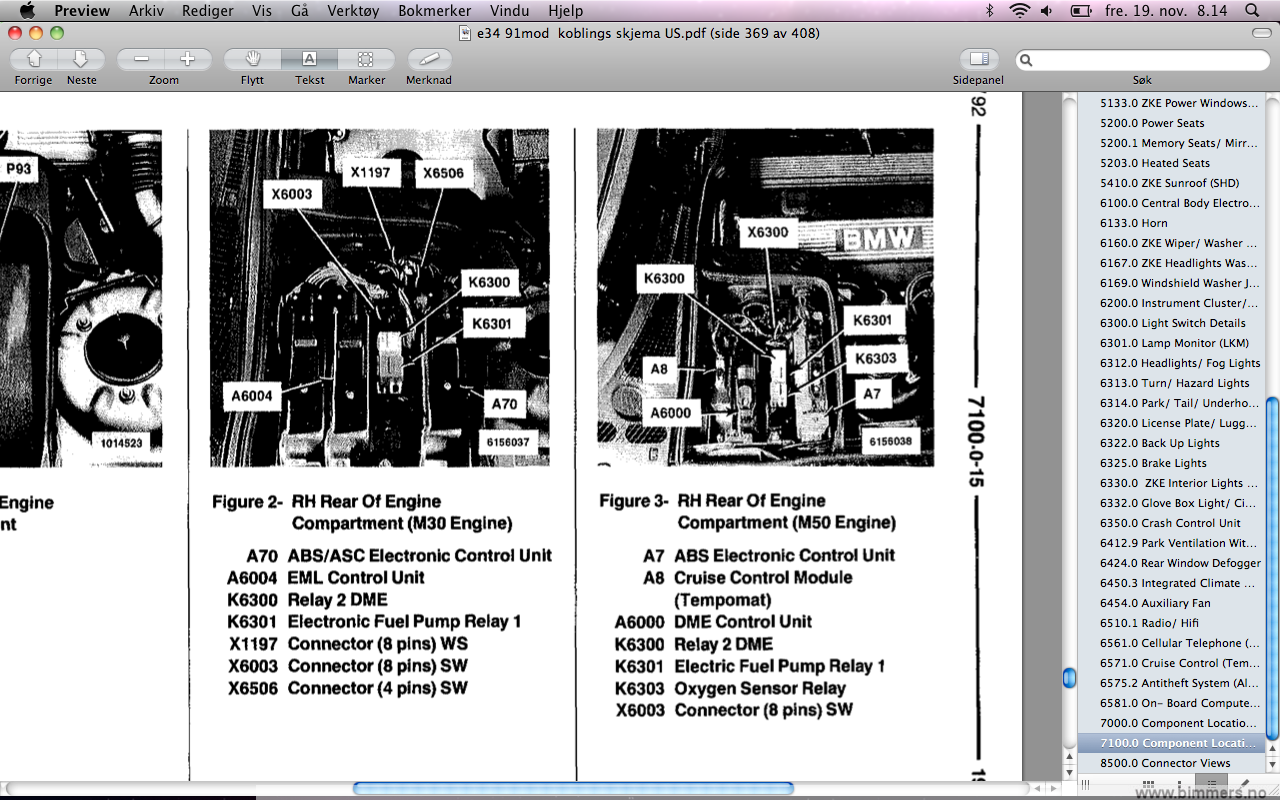
Task: Select '6350.0 Crash Control Unit' entry
Action: point(1170,523)
